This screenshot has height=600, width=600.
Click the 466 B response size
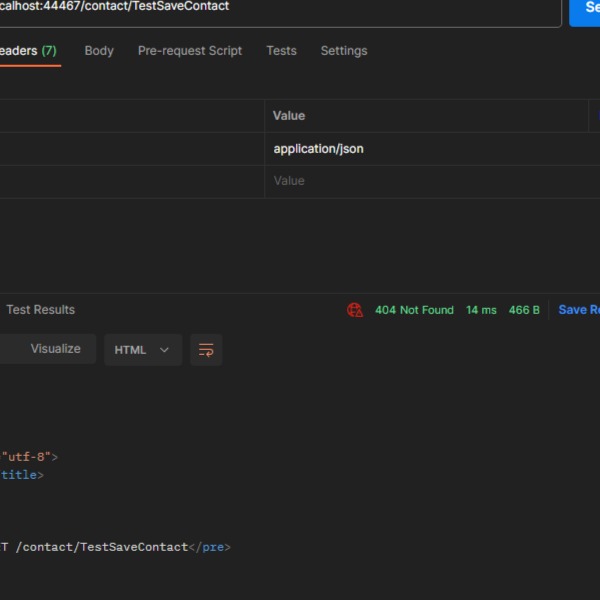point(524,310)
